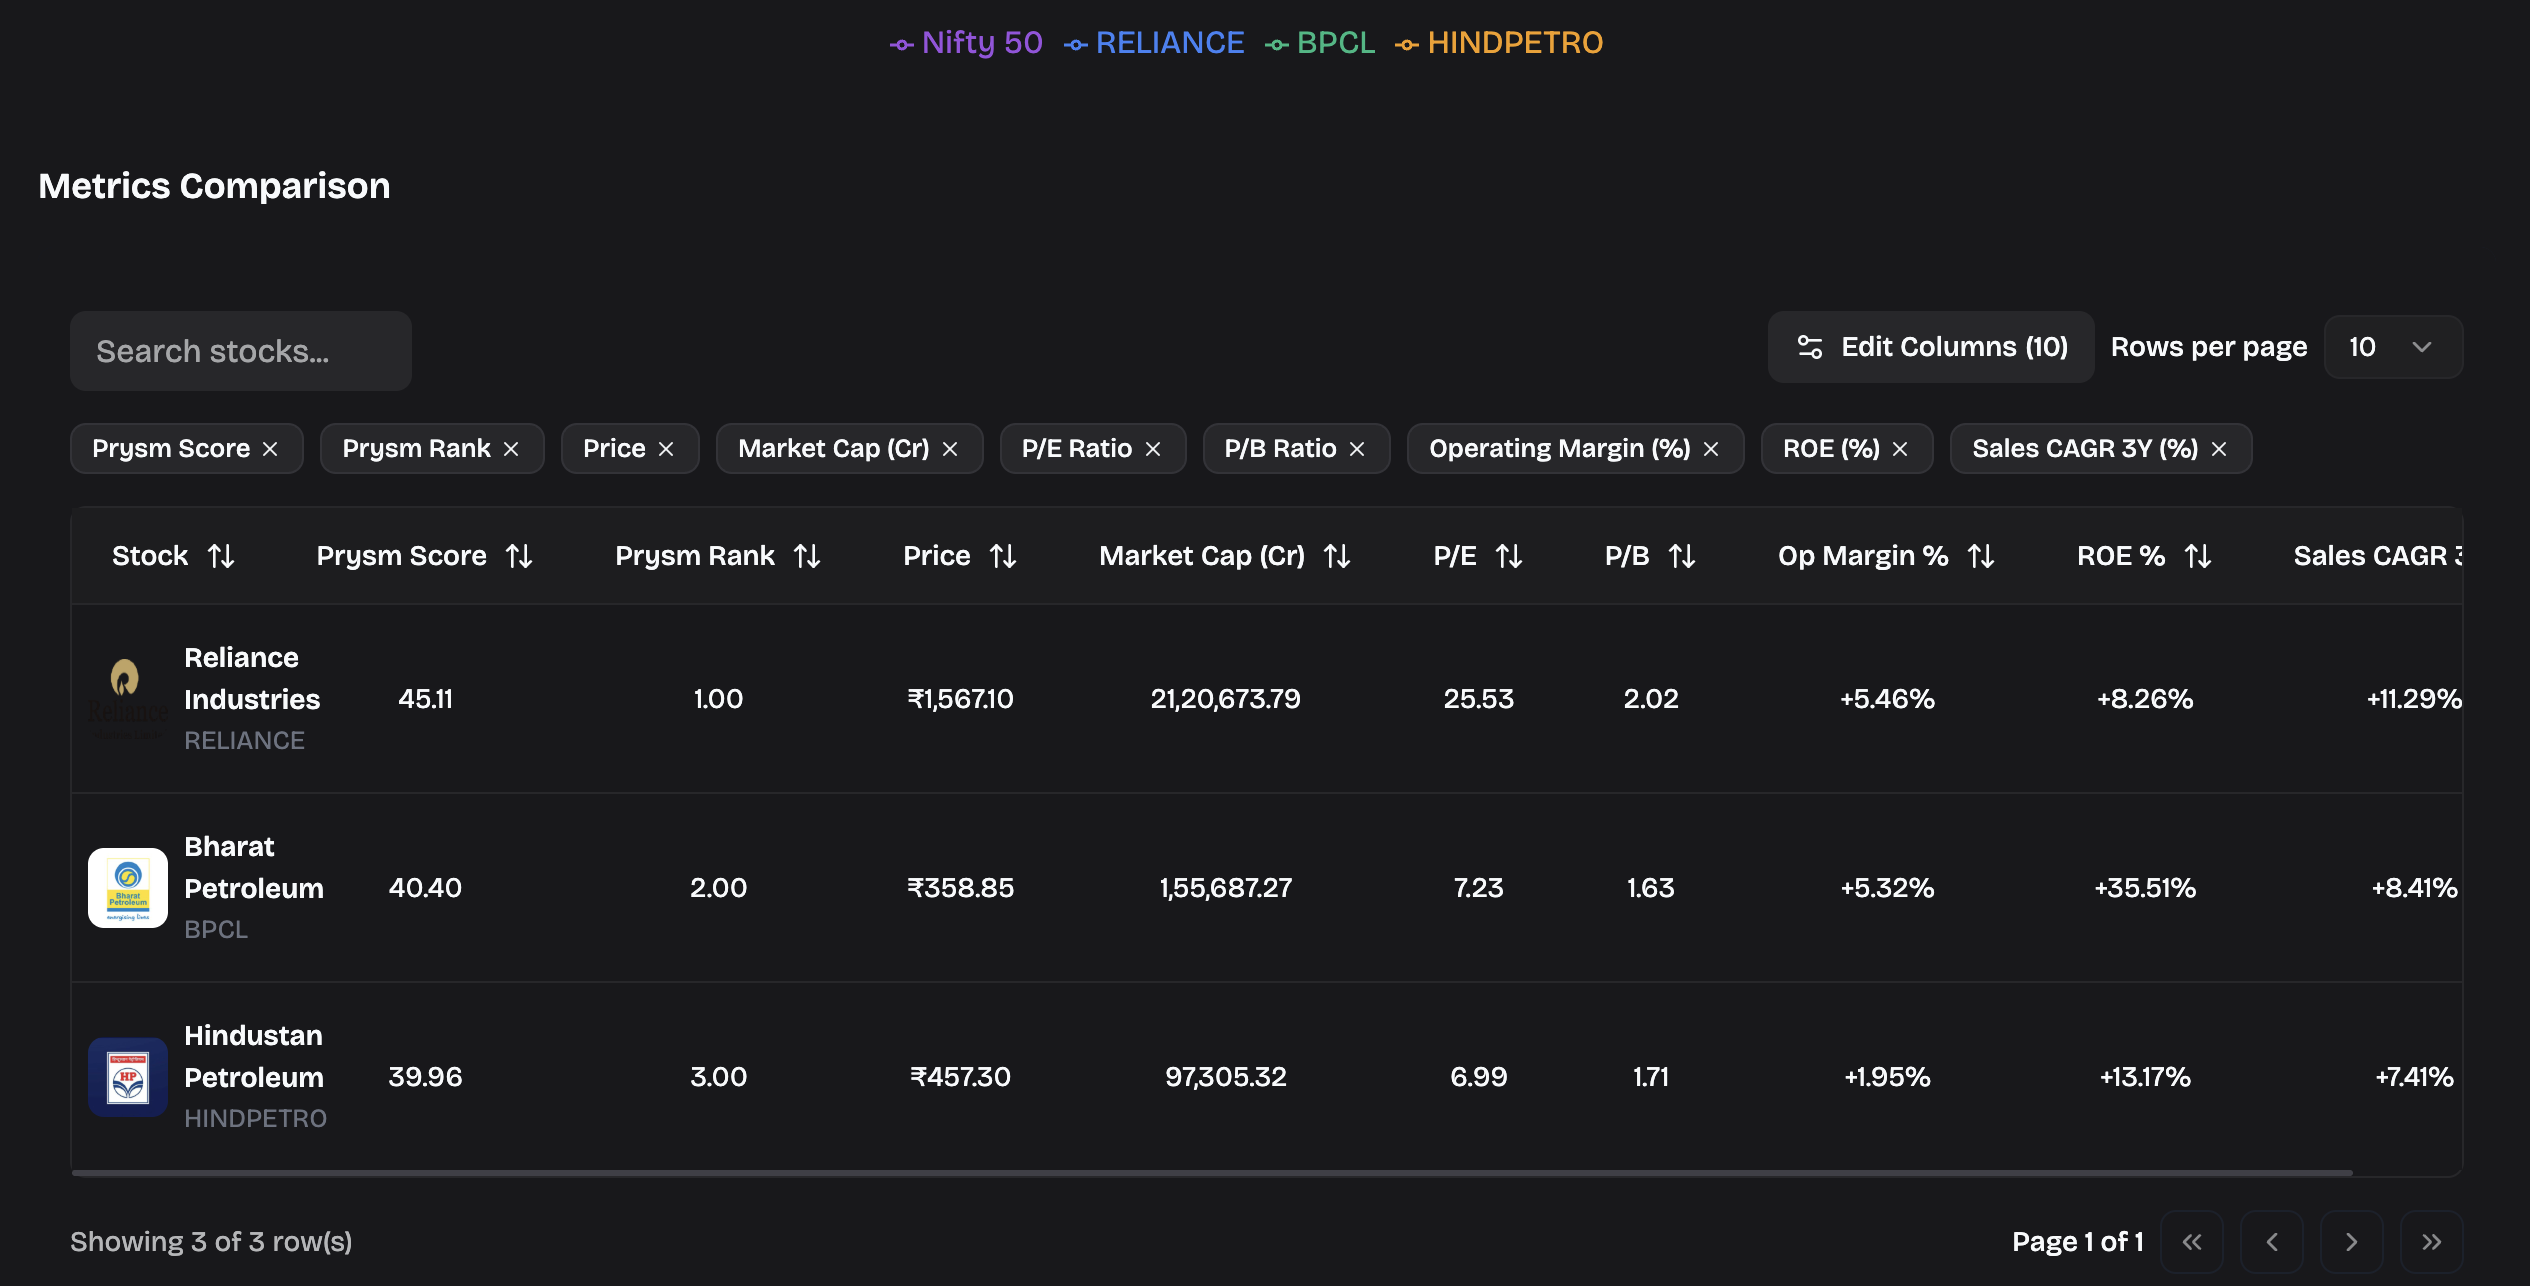Remove the P/B Ratio column chip
The width and height of the screenshot is (2530, 1286).
1357,449
